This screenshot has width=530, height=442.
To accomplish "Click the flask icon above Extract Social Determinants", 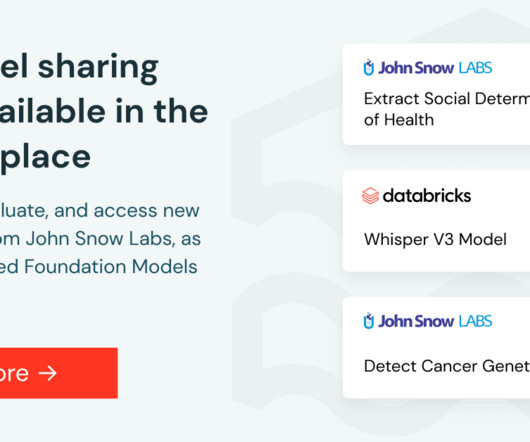I will (x=368, y=67).
